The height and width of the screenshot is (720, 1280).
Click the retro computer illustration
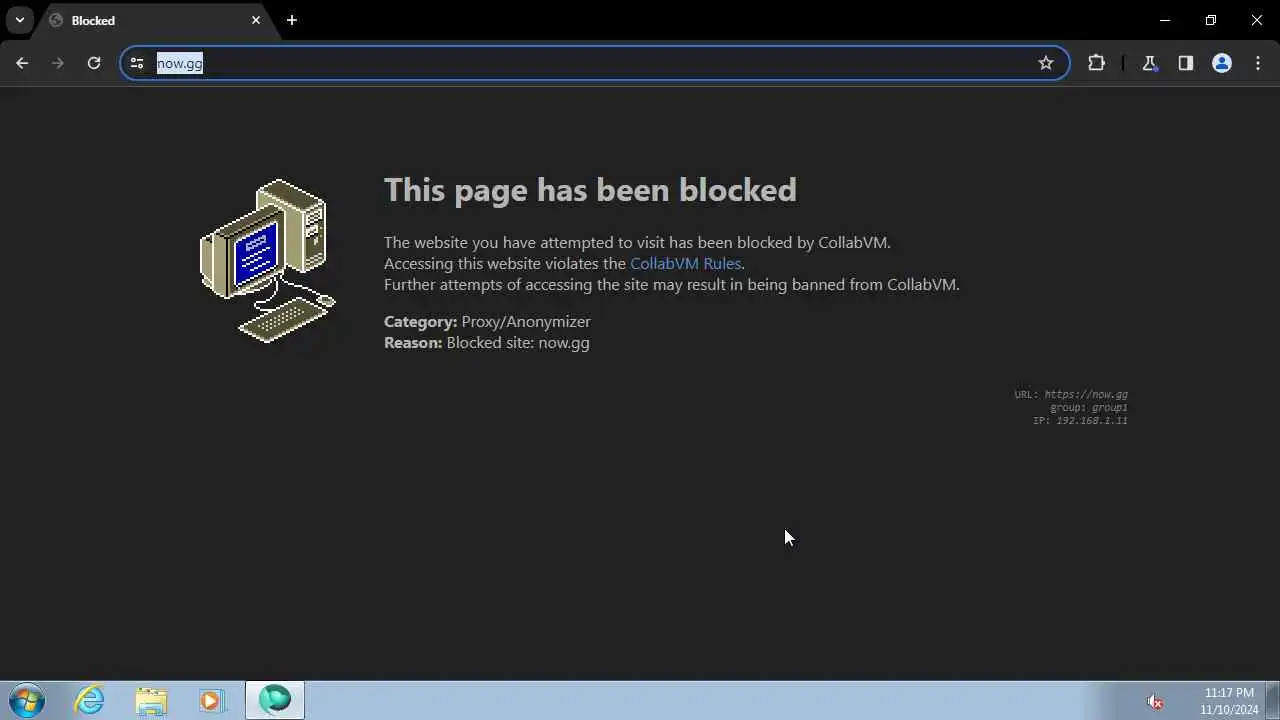[x=268, y=261]
